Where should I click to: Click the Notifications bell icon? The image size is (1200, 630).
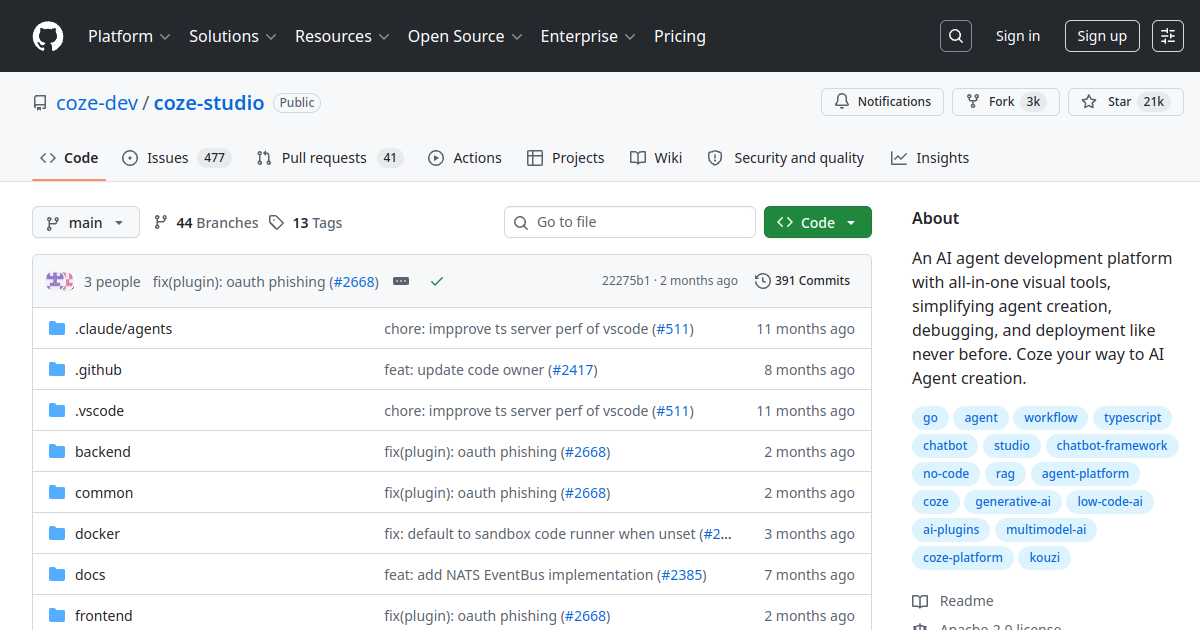tap(842, 102)
